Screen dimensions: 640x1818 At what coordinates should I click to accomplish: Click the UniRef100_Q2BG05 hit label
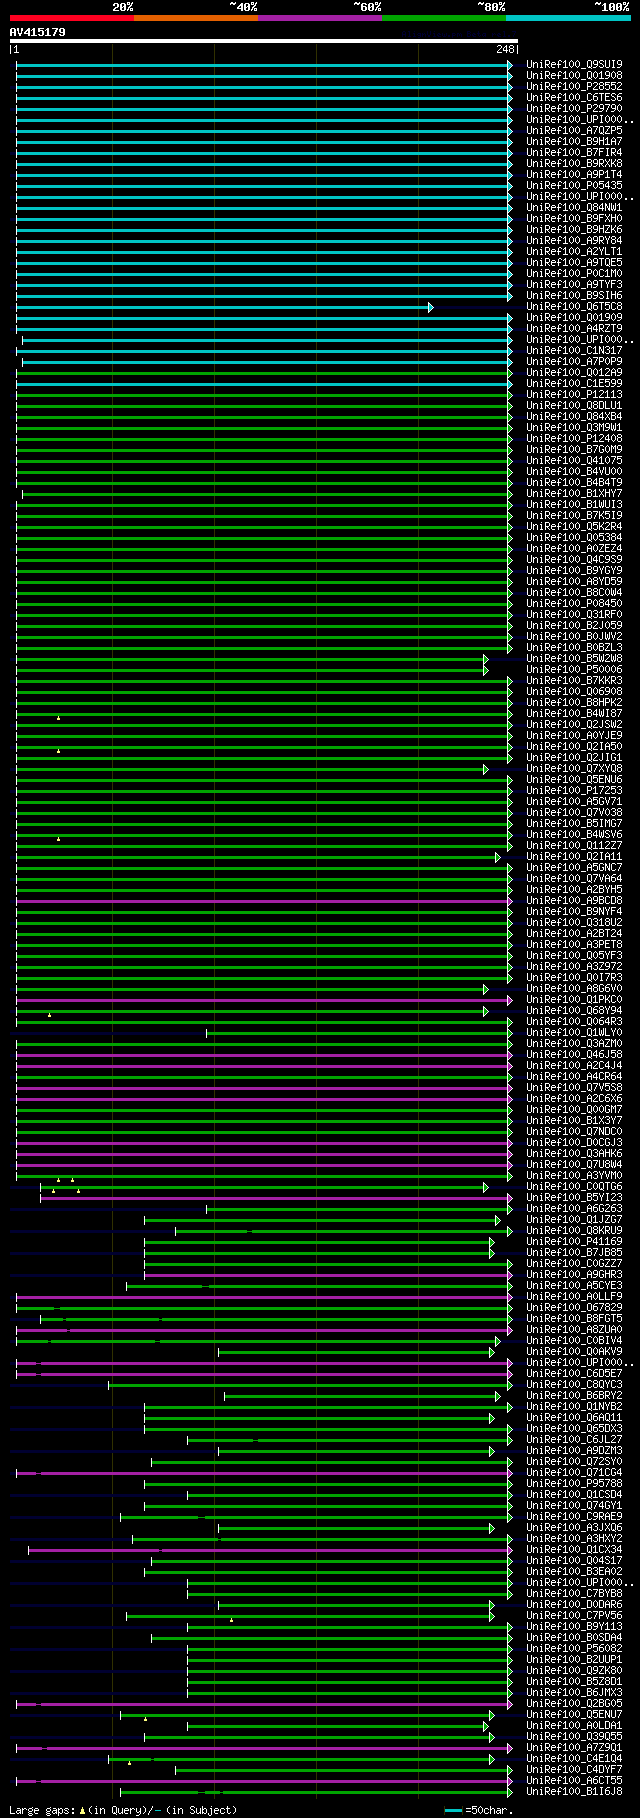click(574, 1704)
